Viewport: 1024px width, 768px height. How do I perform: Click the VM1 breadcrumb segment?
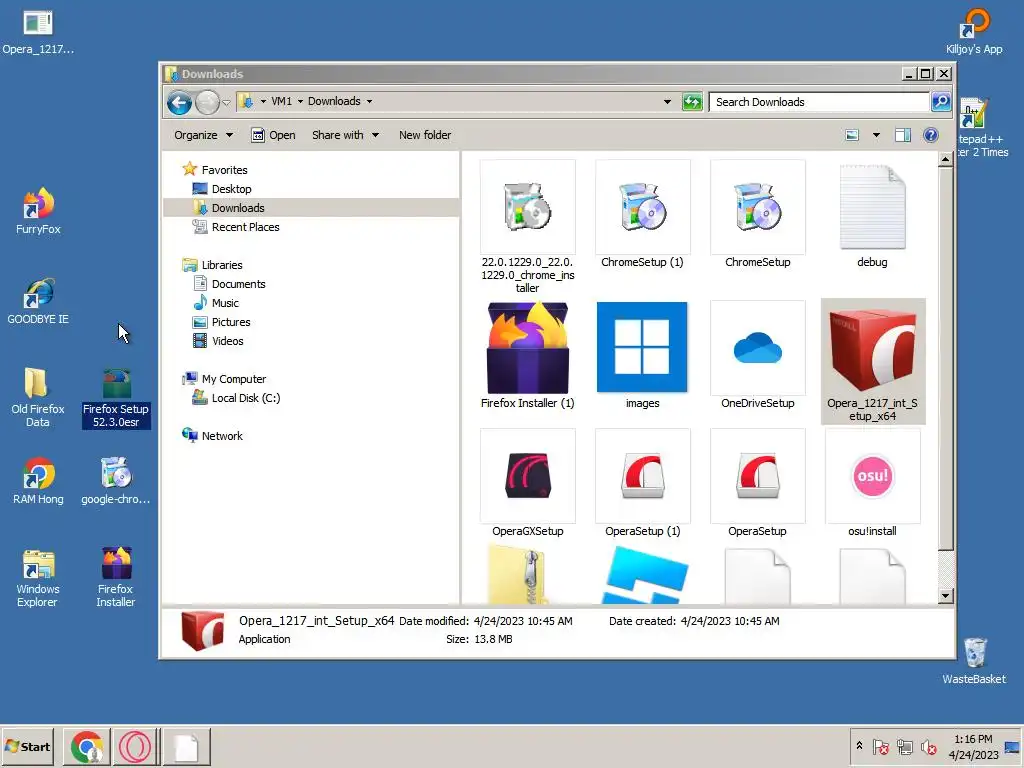pyautogui.click(x=281, y=101)
